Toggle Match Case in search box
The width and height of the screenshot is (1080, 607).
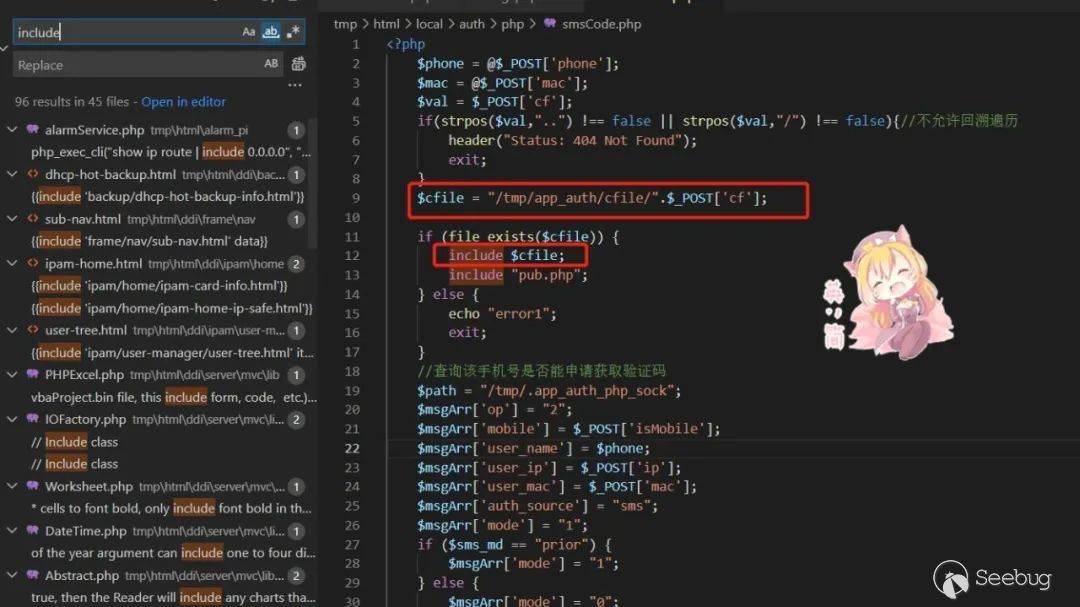click(x=249, y=32)
